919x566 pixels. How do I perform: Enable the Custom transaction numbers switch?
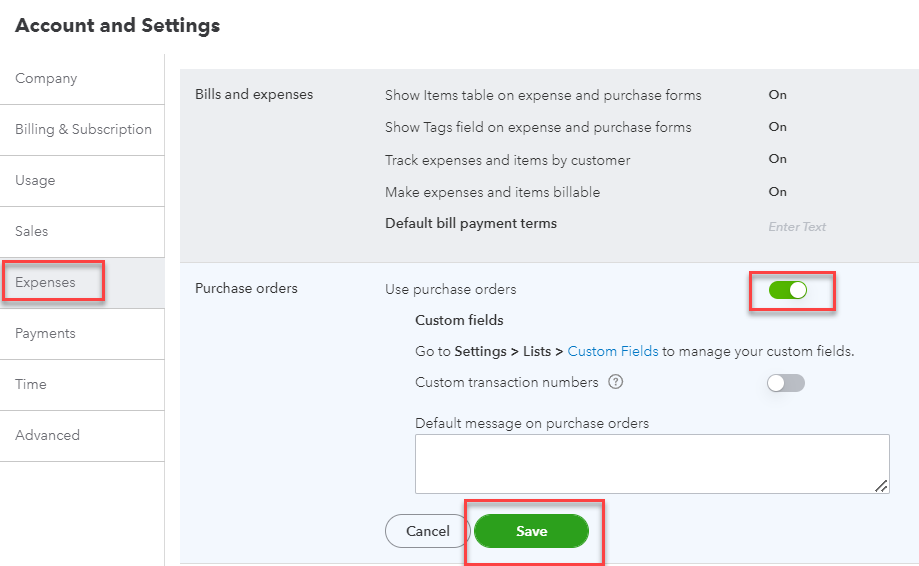tap(785, 383)
